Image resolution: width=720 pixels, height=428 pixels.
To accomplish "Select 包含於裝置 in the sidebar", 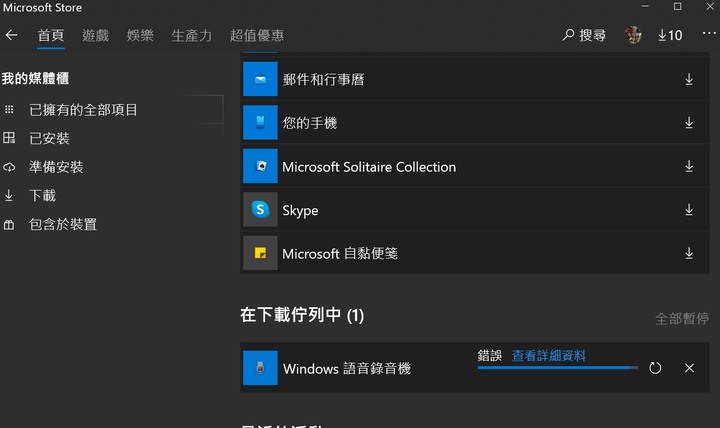I will 63,224.
